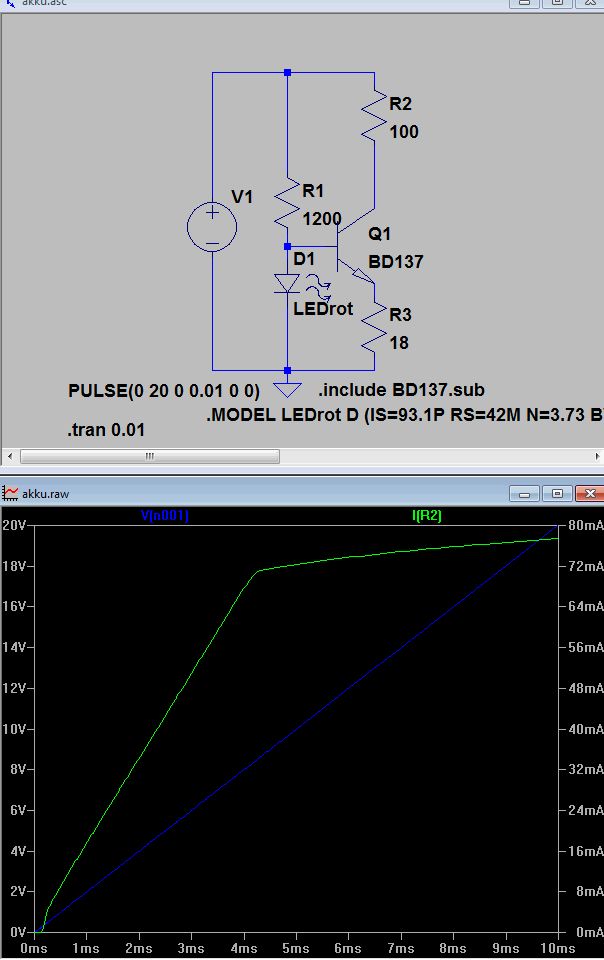Close the akku.raw waveform window
The image size is (604, 960).
click(x=589, y=493)
